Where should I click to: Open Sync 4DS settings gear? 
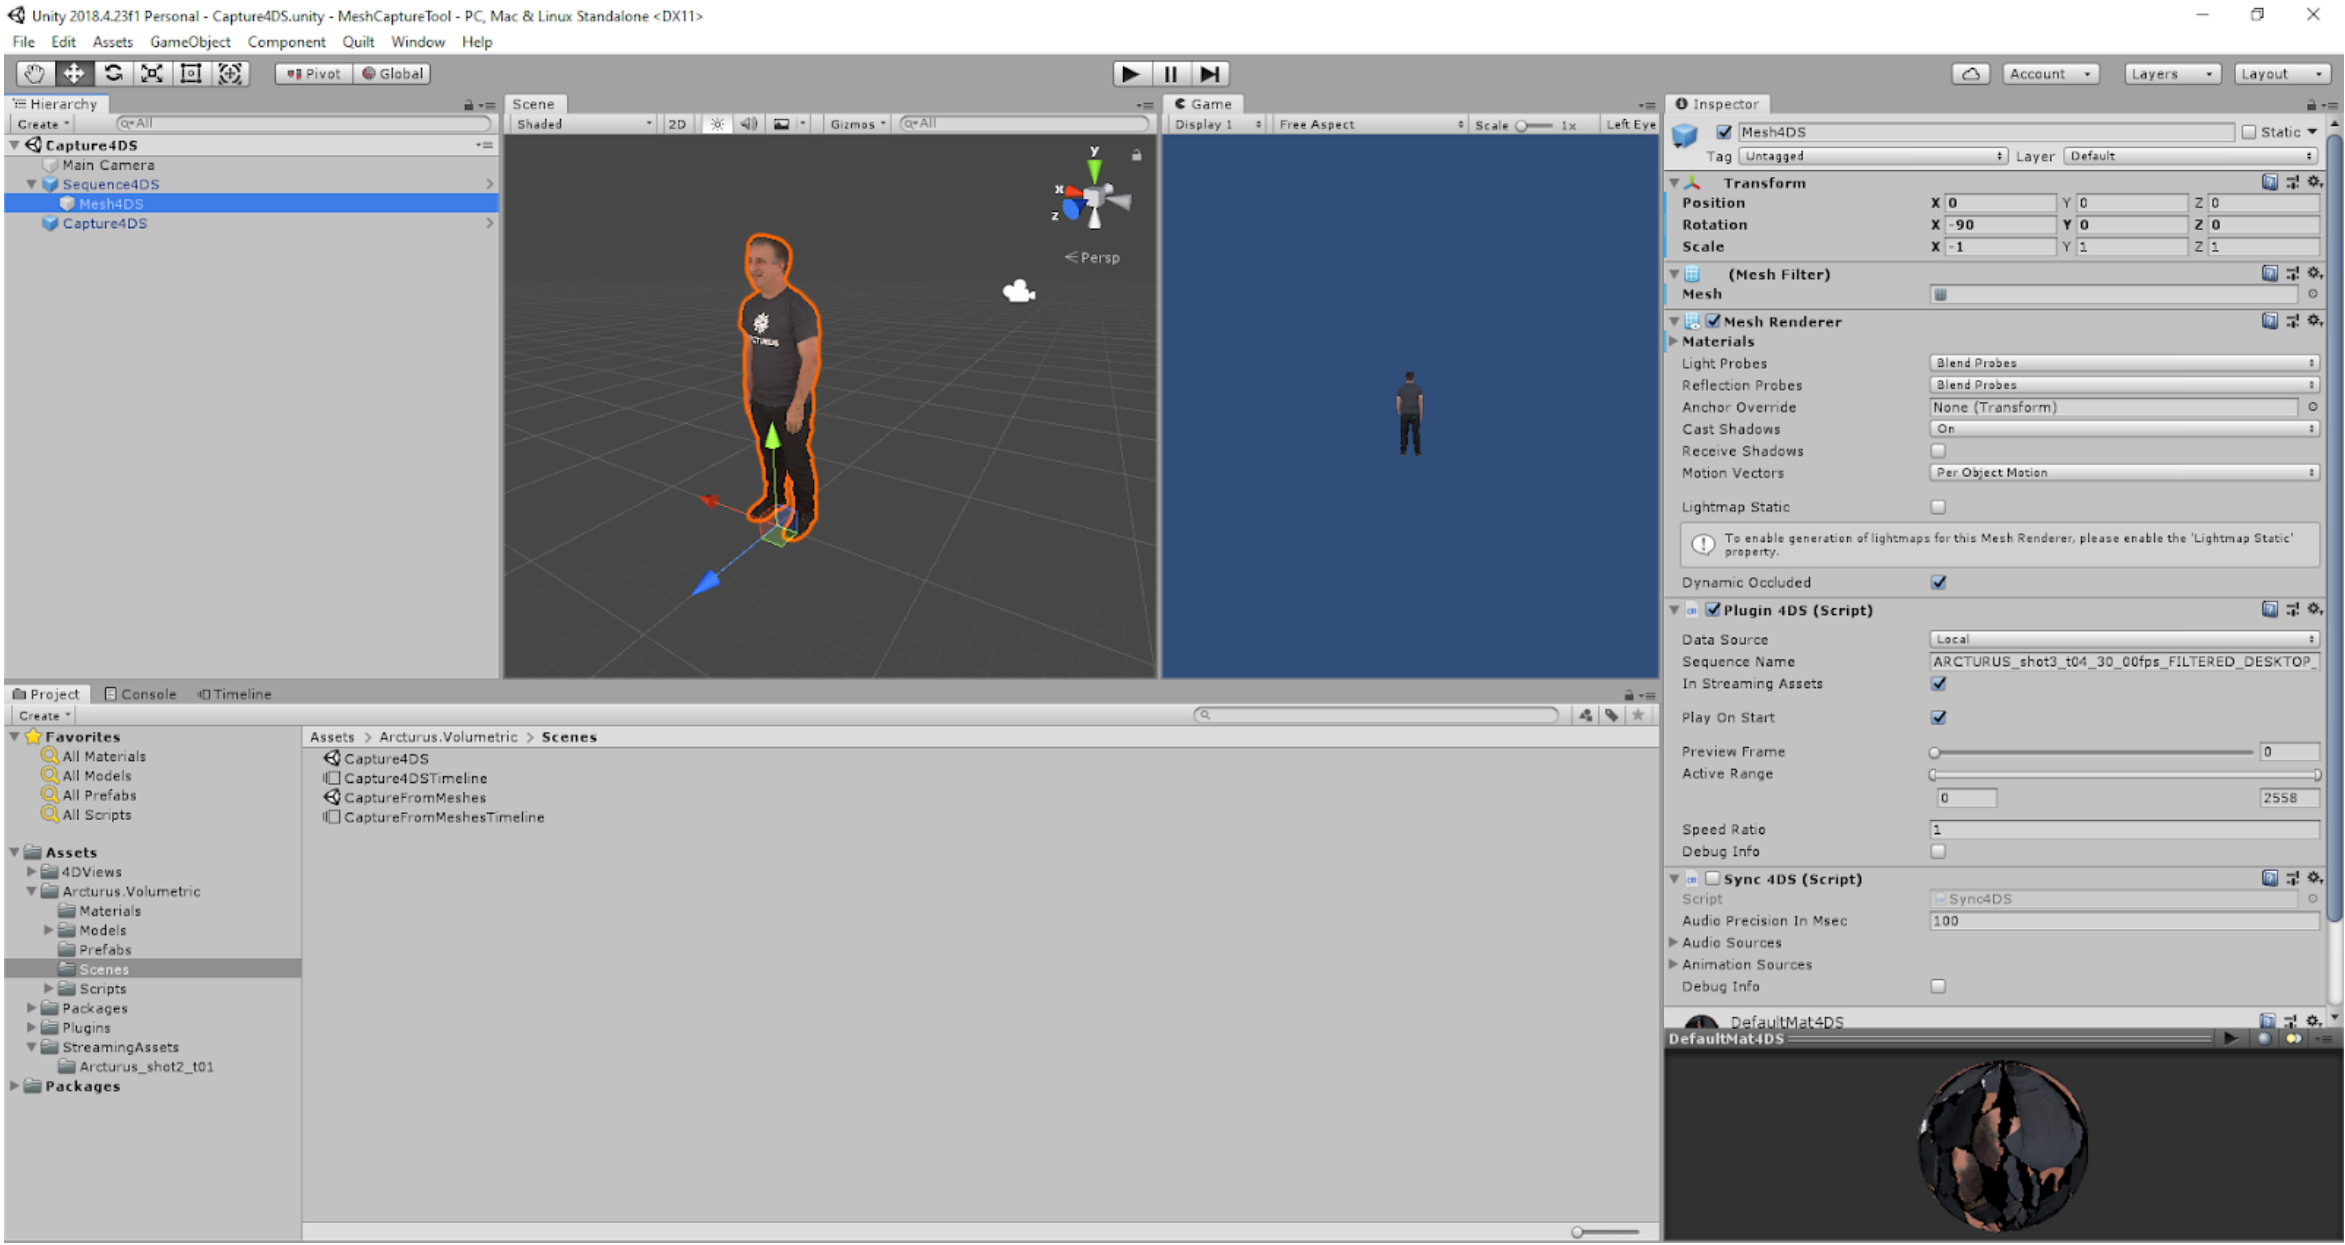click(2315, 878)
